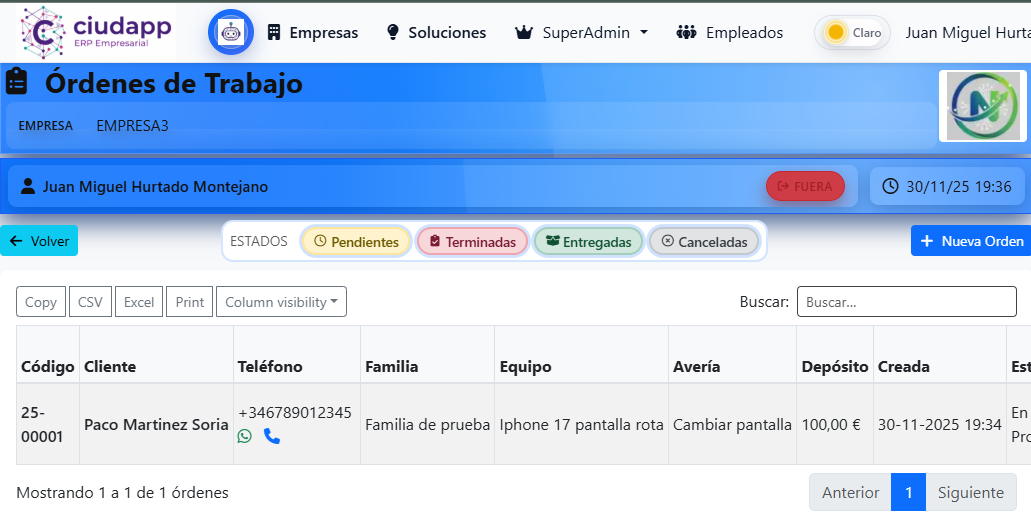The image size is (1031, 531).
Task: Go to the Anterior page
Action: 850,492
